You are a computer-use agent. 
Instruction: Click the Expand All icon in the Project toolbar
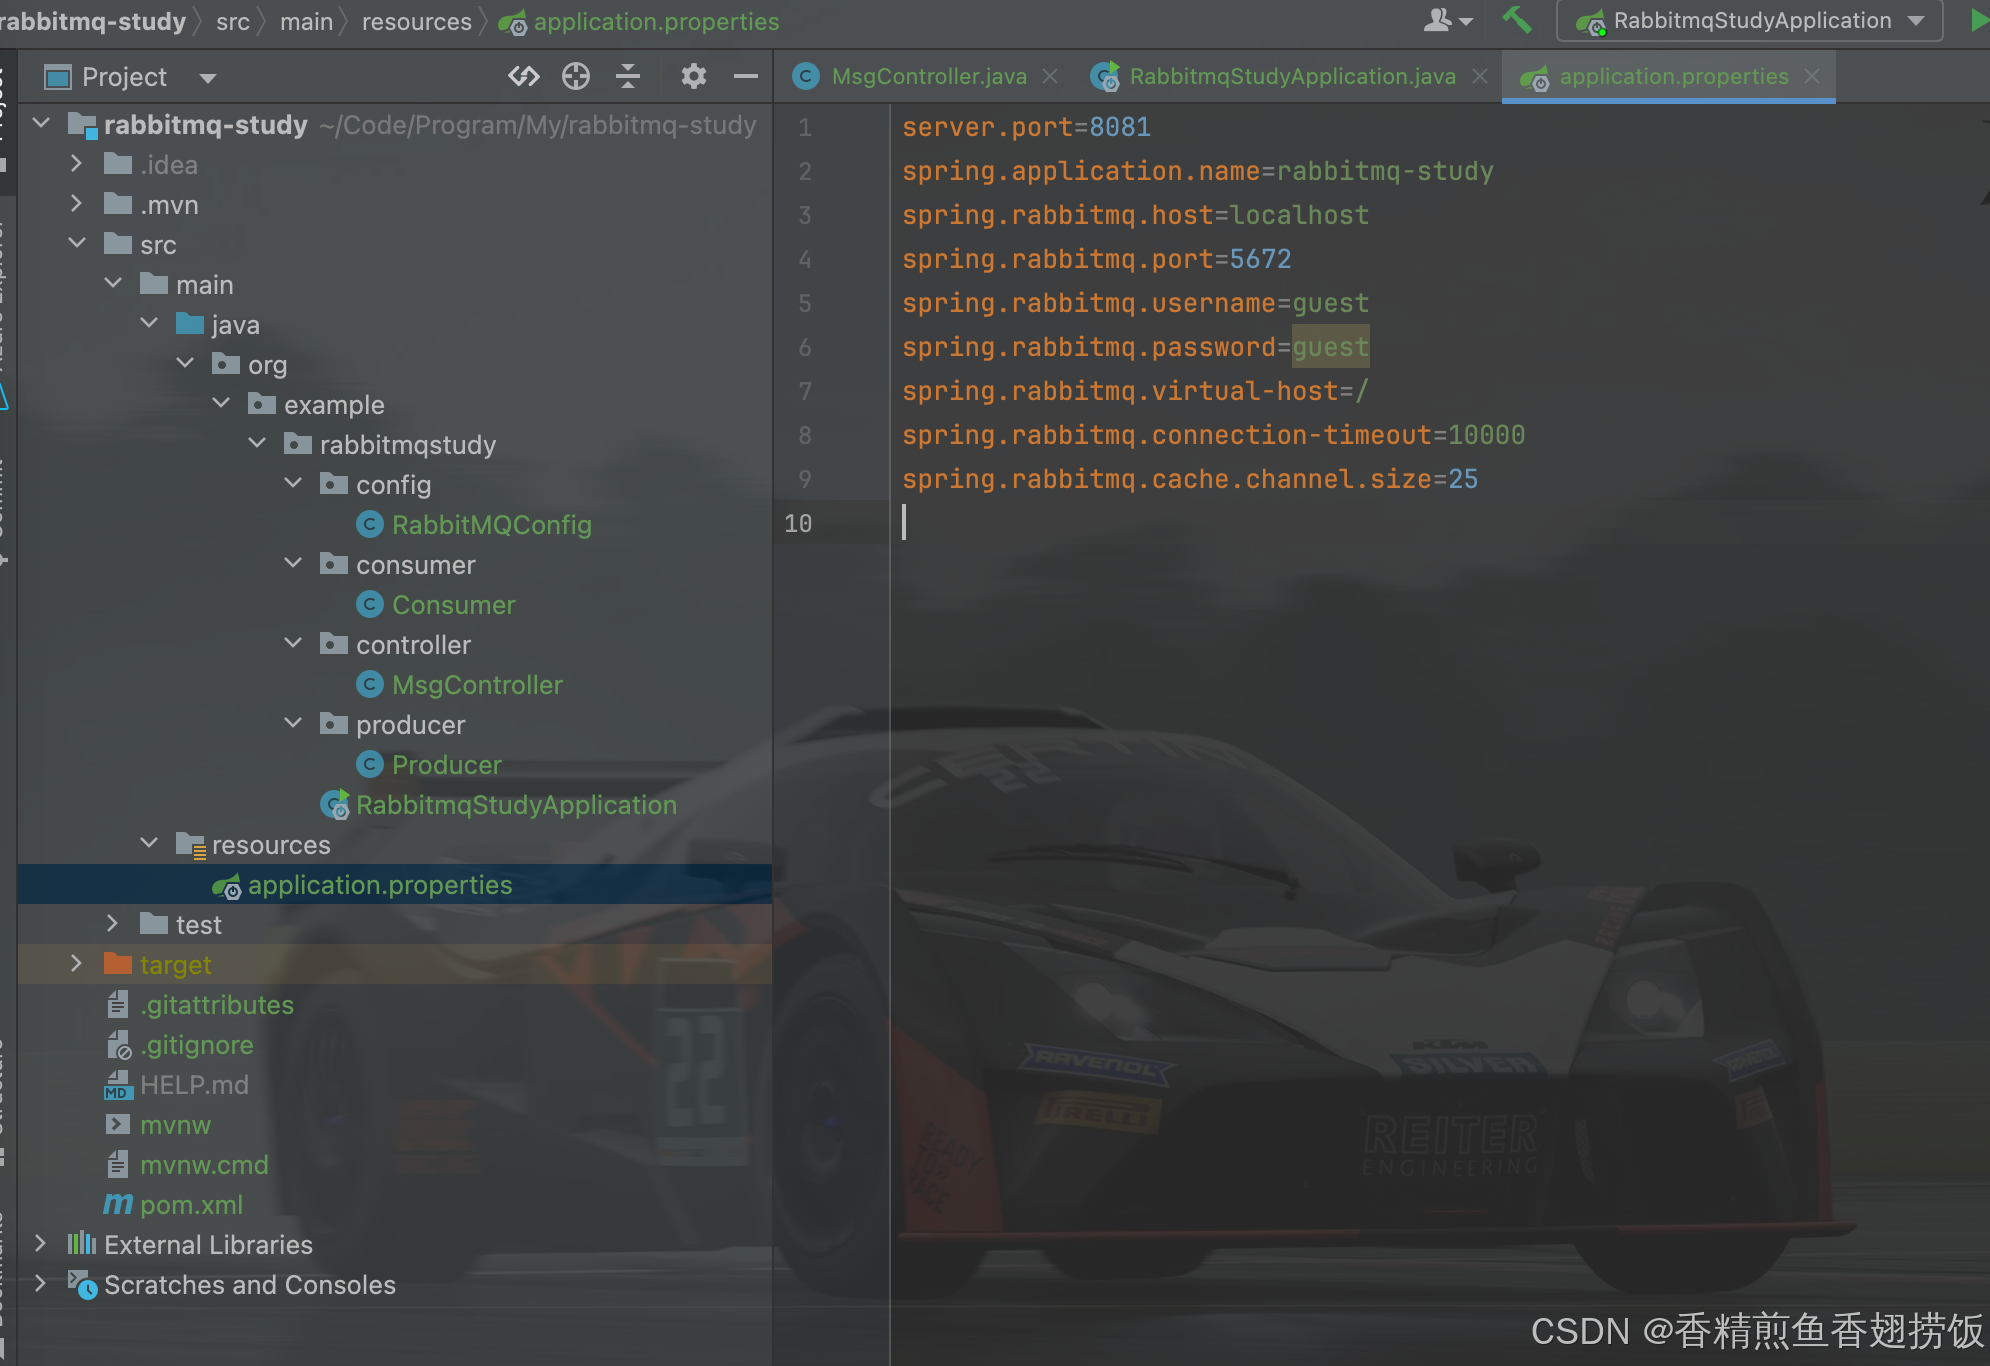(x=523, y=76)
